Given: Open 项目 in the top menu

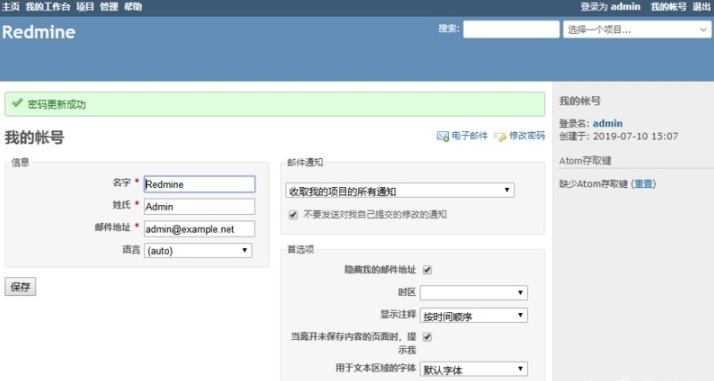Looking at the screenshot, I should (x=85, y=7).
